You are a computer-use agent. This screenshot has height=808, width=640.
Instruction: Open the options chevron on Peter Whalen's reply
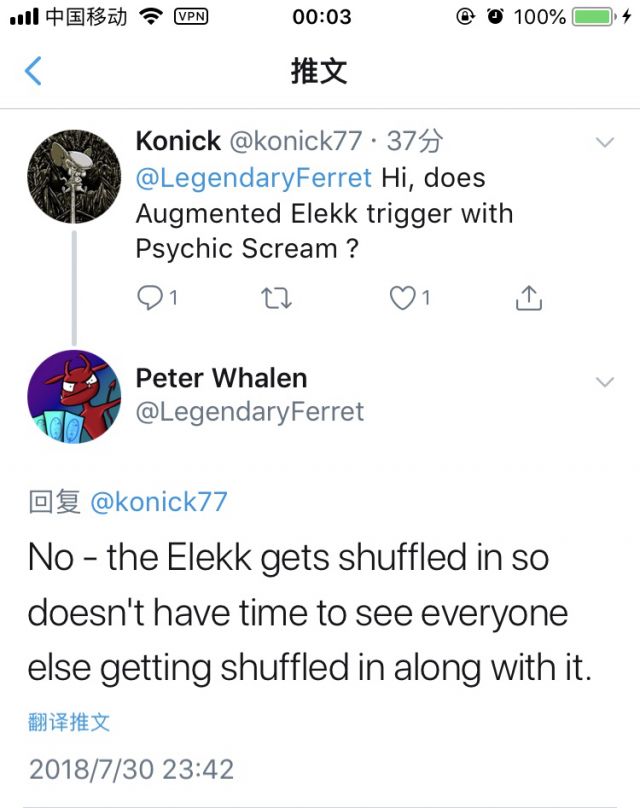coord(604,382)
